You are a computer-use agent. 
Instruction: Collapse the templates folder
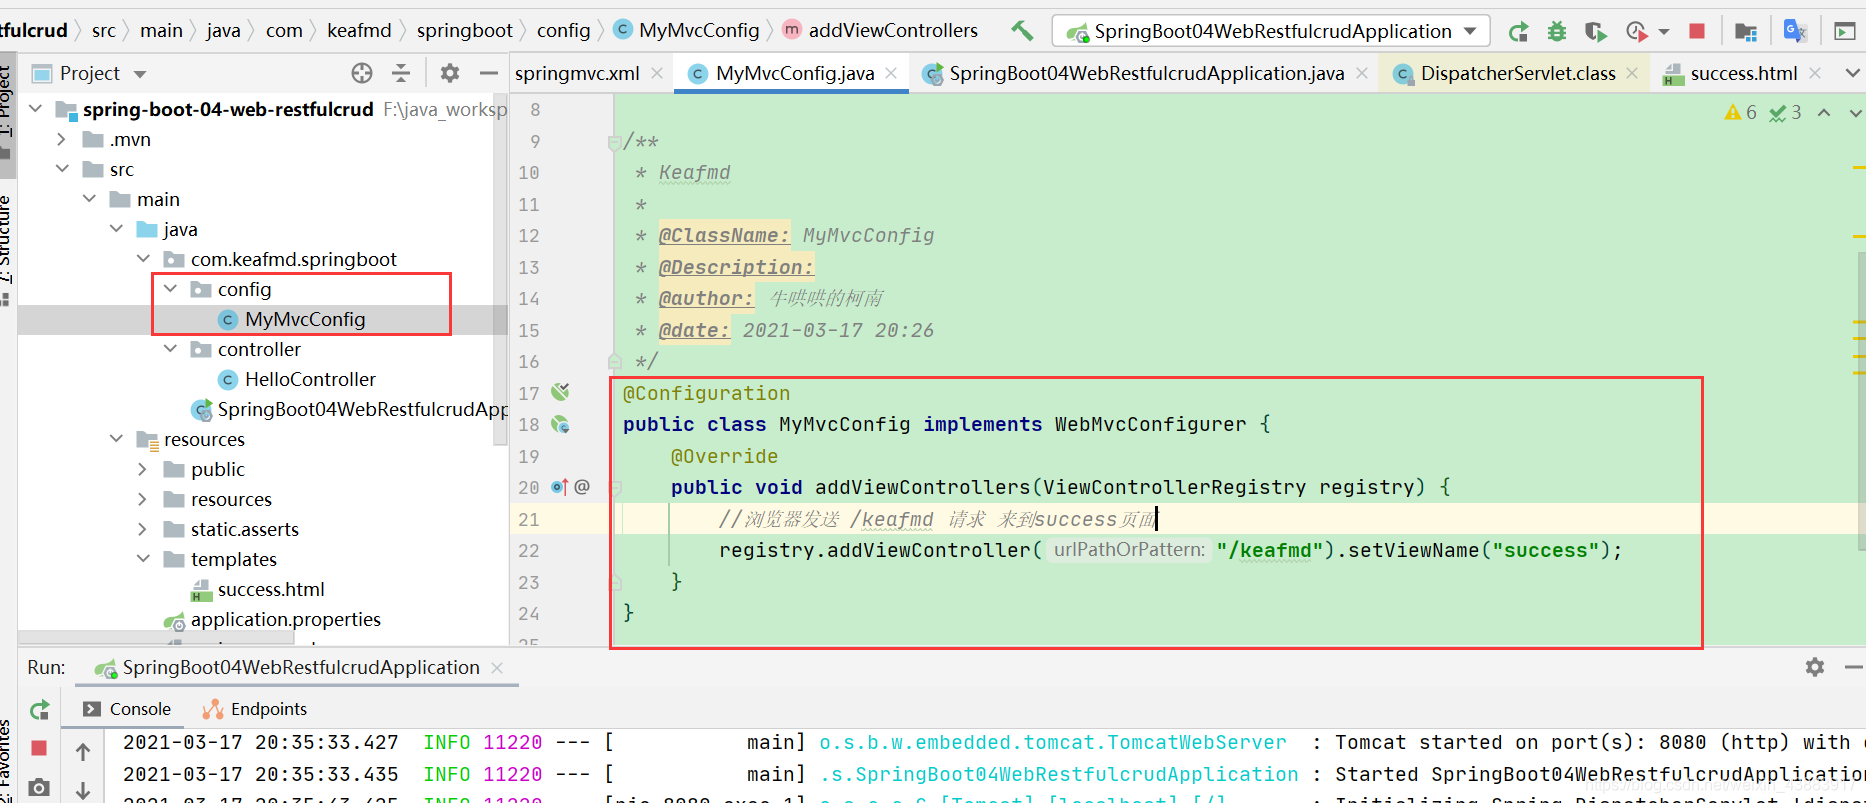(143, 558)
